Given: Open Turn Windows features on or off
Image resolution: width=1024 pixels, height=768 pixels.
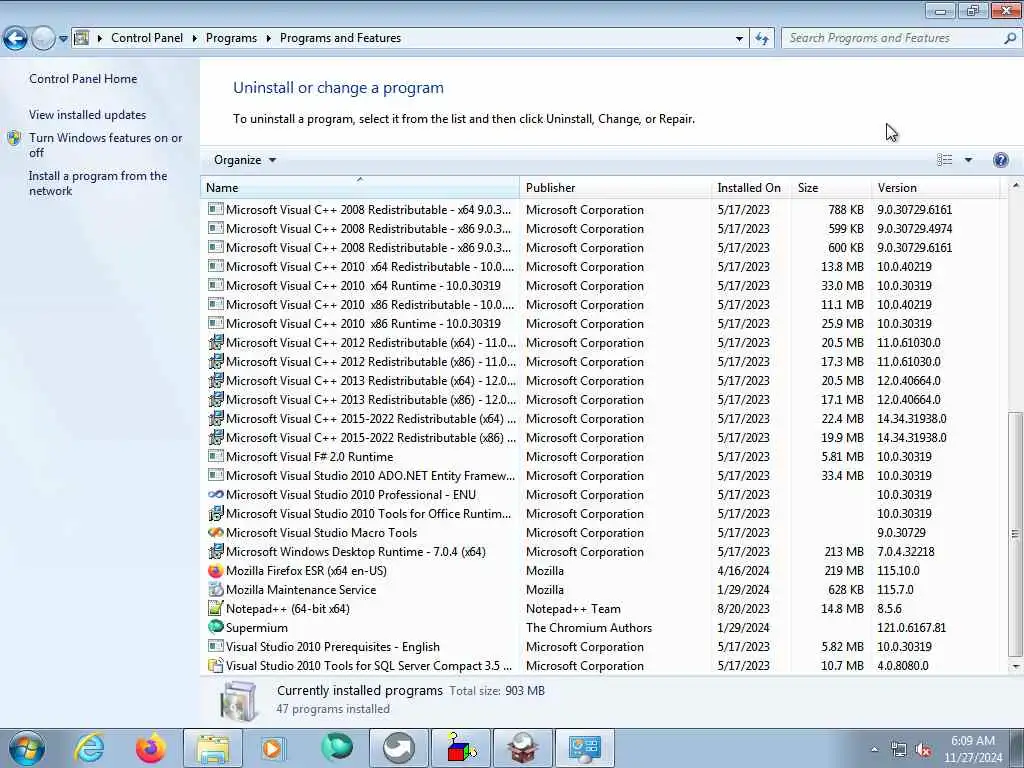Looking at the screenshot, I should [x=106, y=145].
